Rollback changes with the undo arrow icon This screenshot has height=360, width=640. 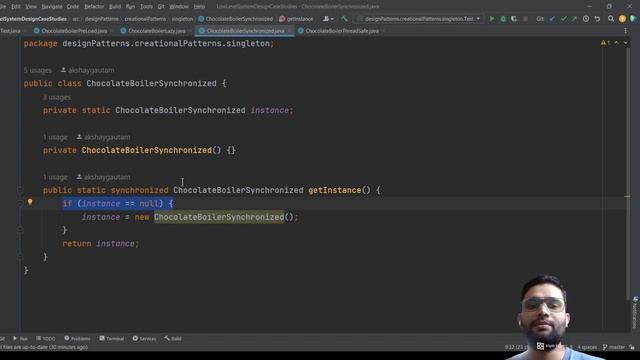click(597, 19)
